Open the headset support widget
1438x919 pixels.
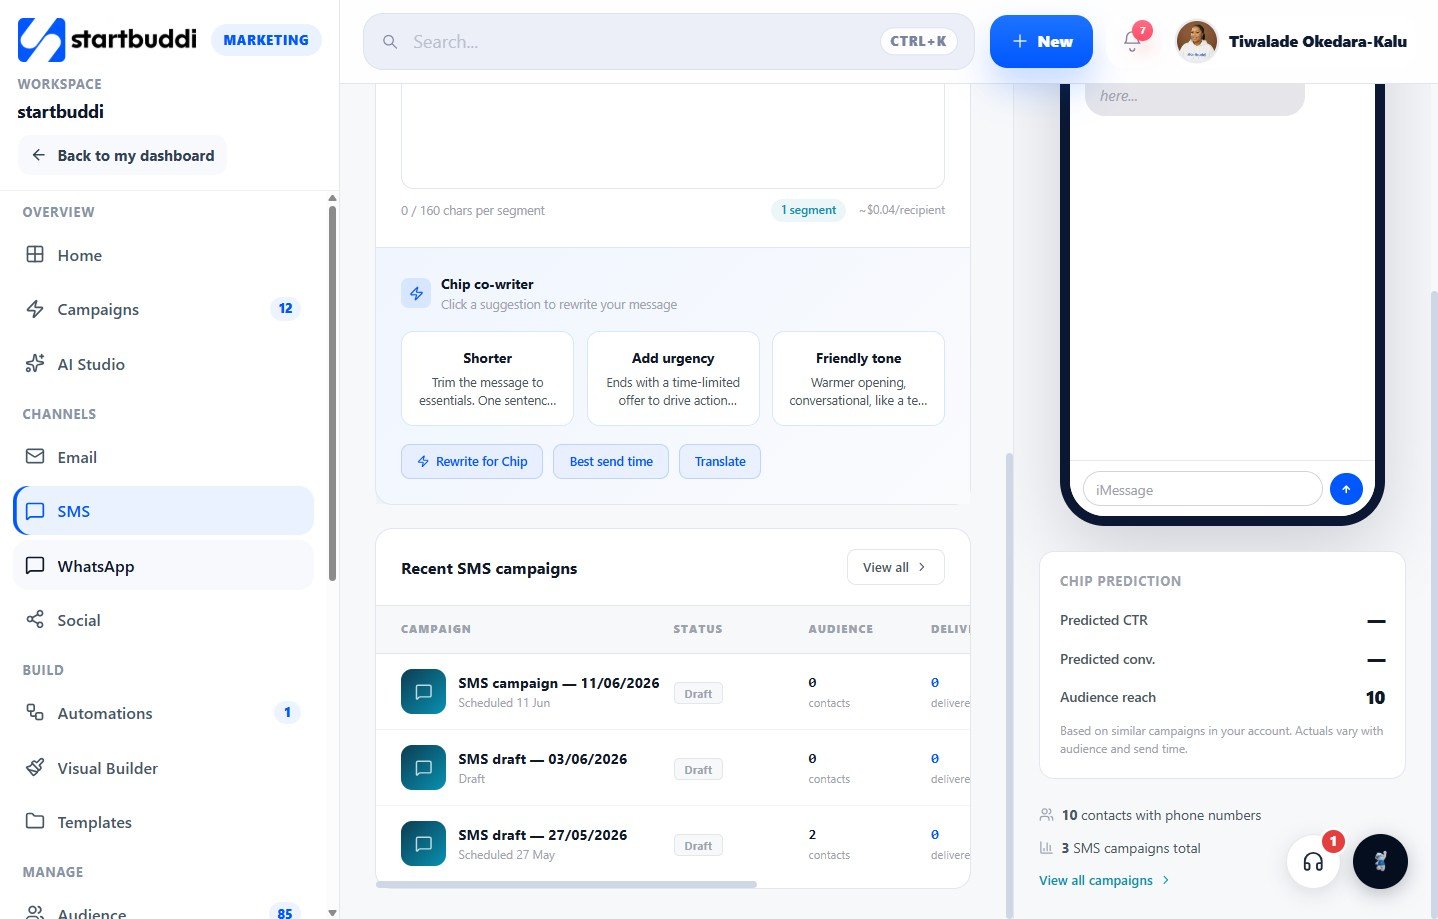1313,861
